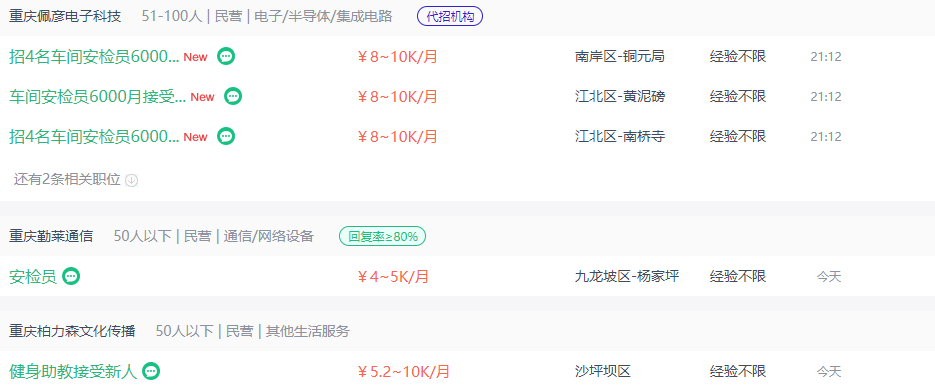
Task: Open chat icon for 南岸区-铜元局 job
Action: [226, 56]
